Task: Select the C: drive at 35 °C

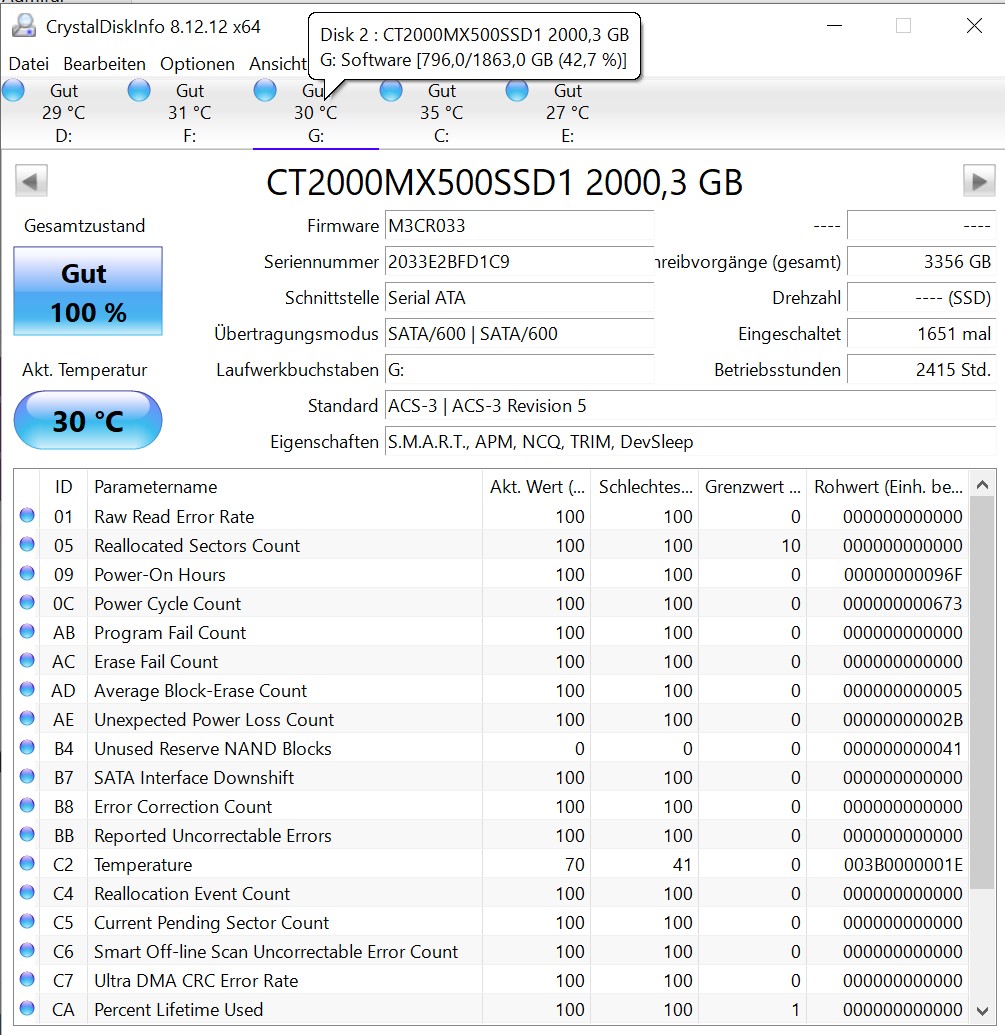Action: (x=441, y=113)
